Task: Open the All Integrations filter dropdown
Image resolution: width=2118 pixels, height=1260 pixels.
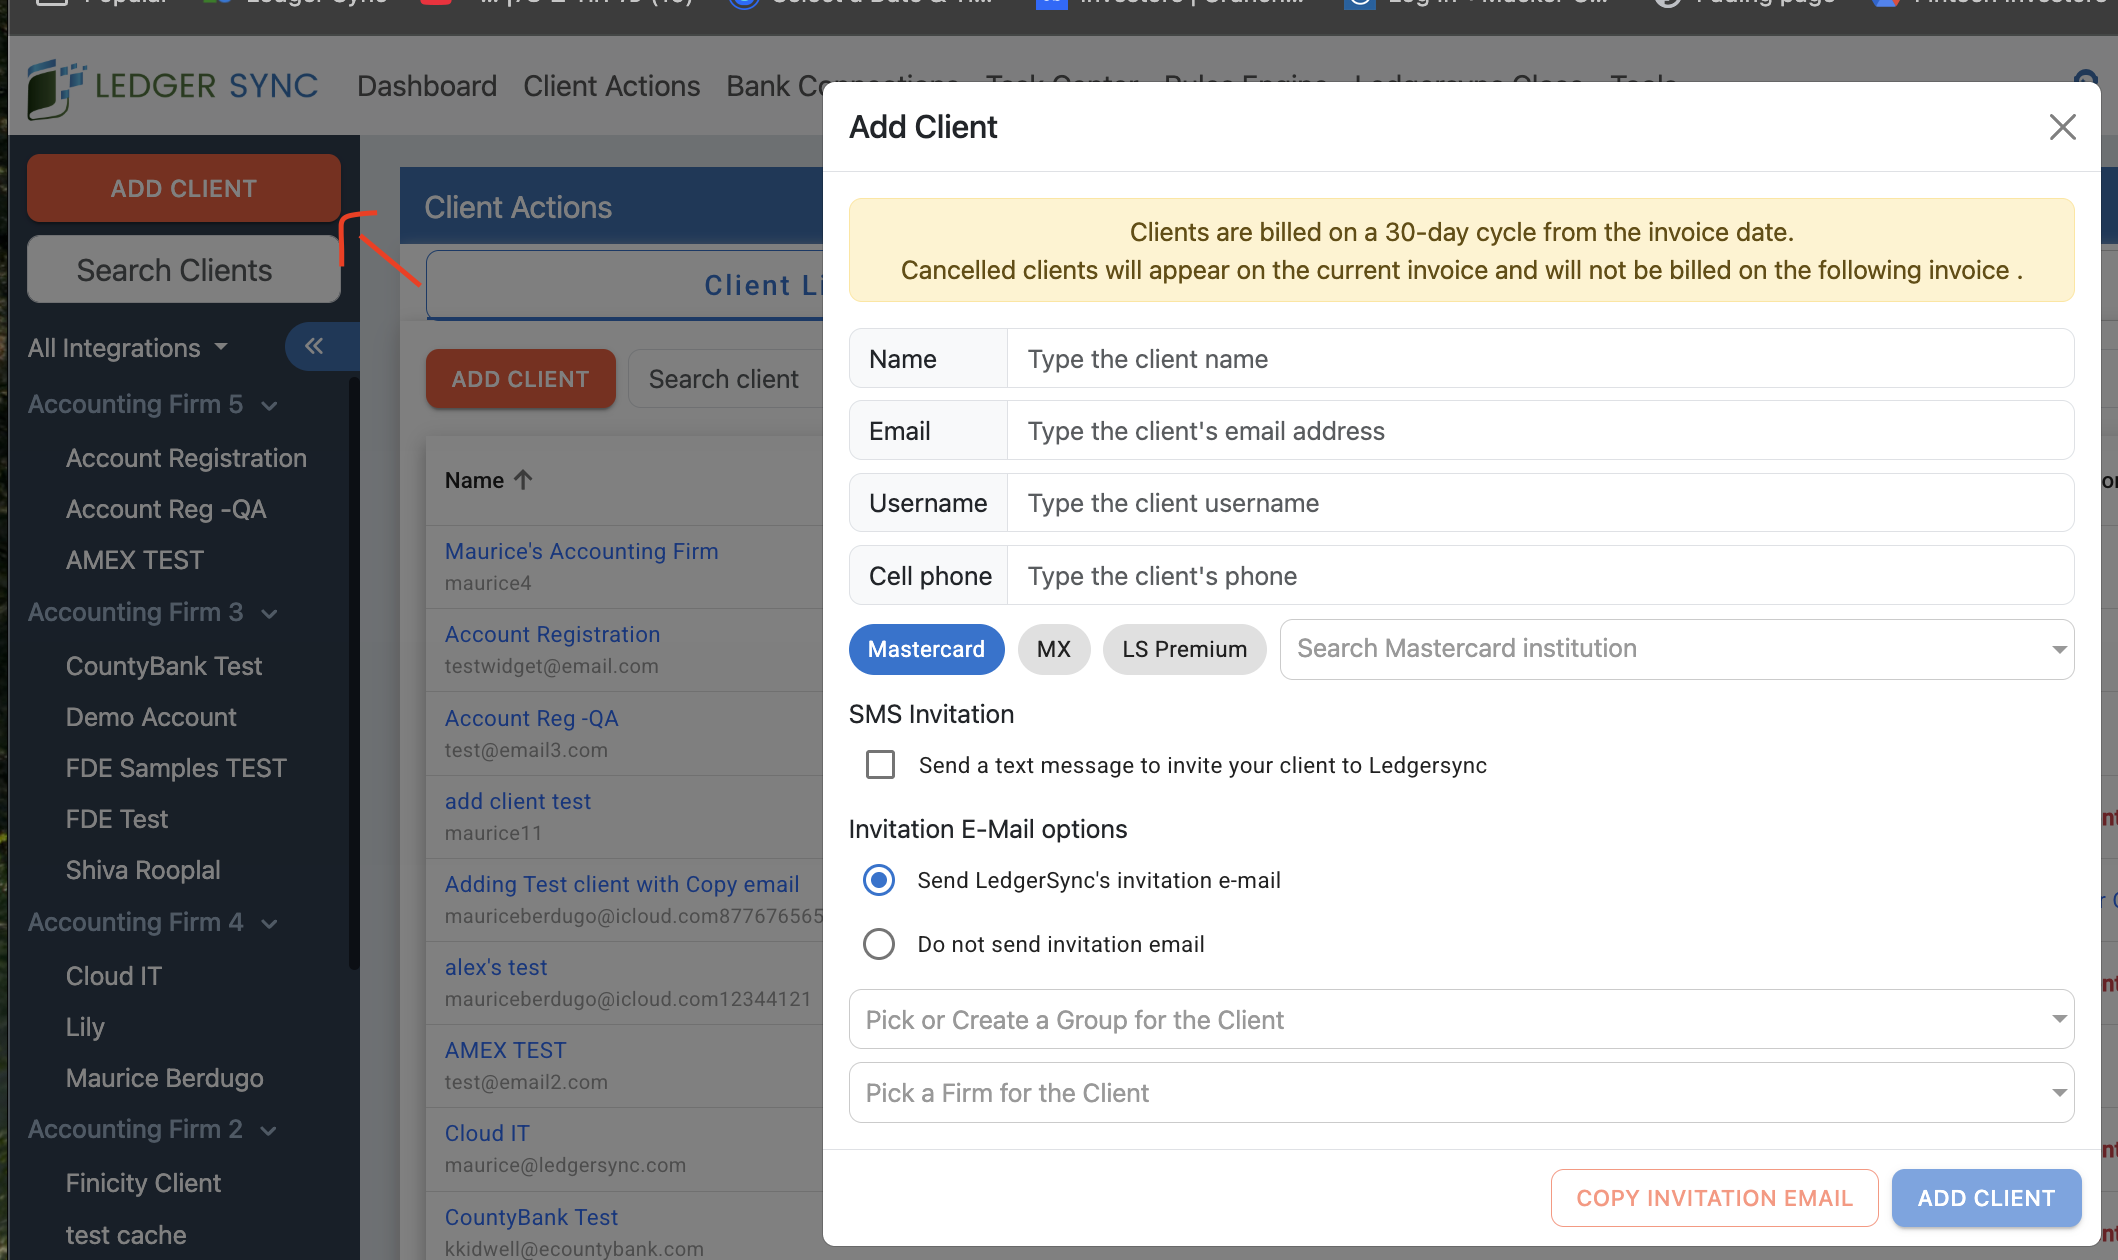Action: pos(128,348)
